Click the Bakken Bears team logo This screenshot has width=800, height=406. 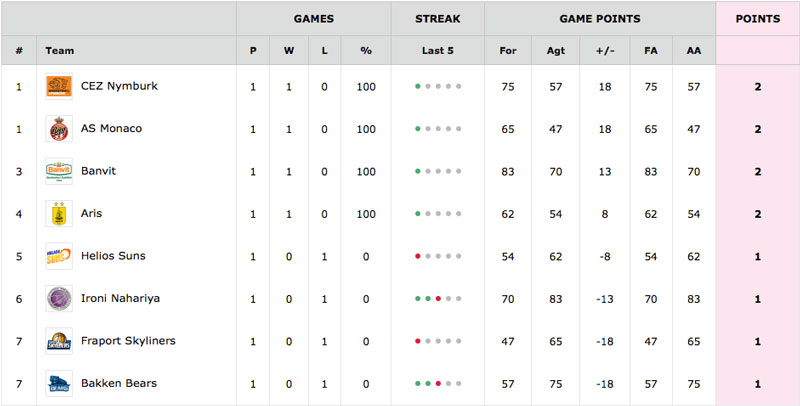pyautogui.click(x=59, y=383)
